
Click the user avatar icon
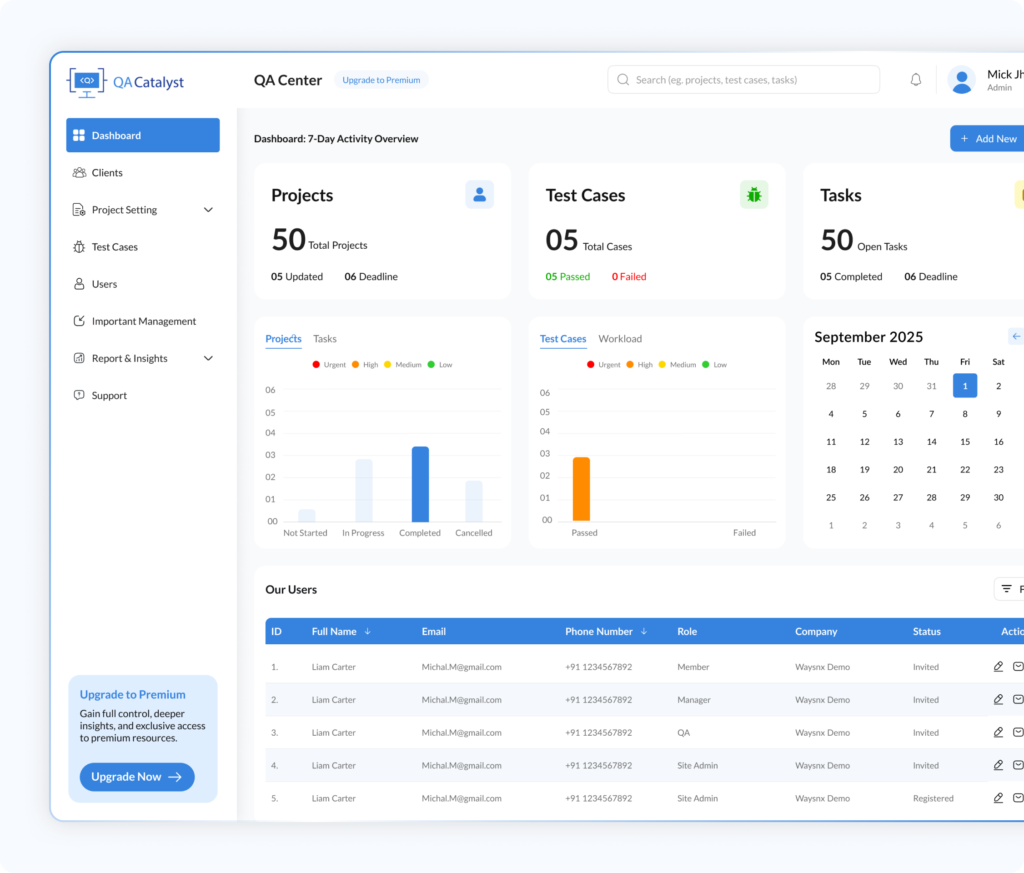pos(961,80)
